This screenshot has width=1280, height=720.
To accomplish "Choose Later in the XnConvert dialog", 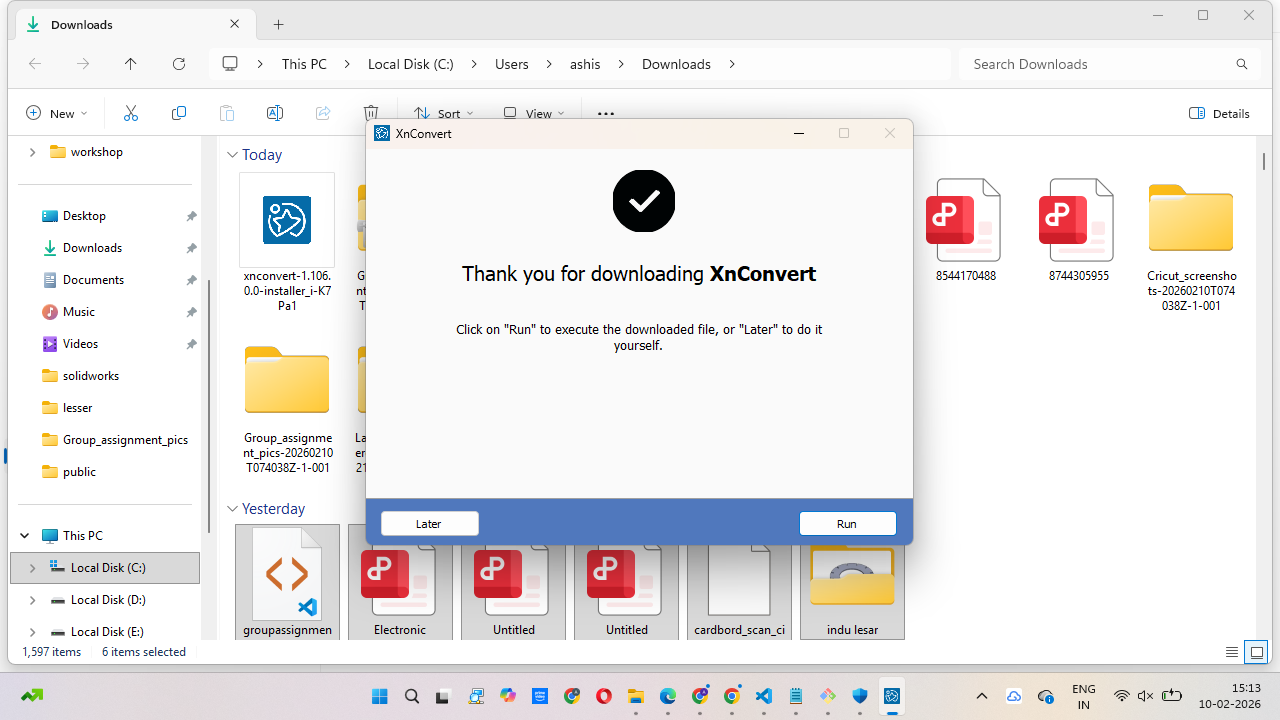I will click(429, 524).
